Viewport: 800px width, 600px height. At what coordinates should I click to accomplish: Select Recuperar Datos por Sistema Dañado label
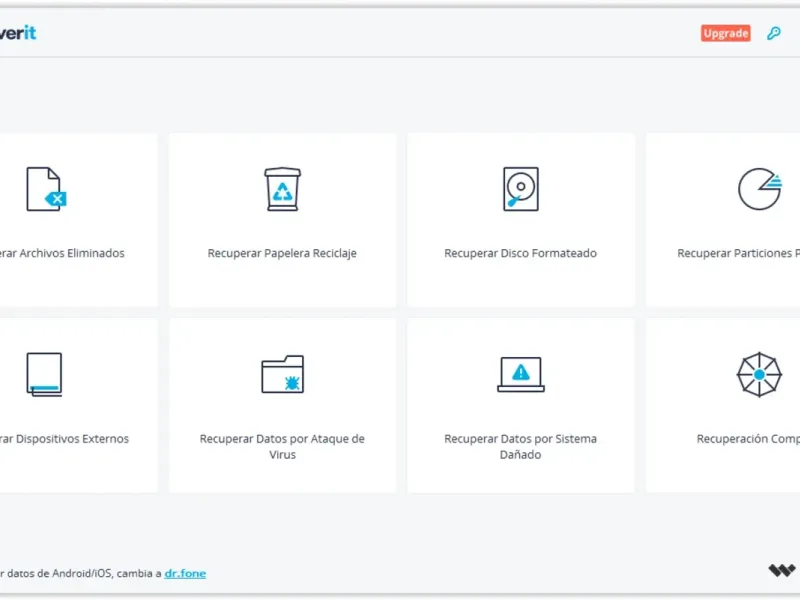pos(520,446)
